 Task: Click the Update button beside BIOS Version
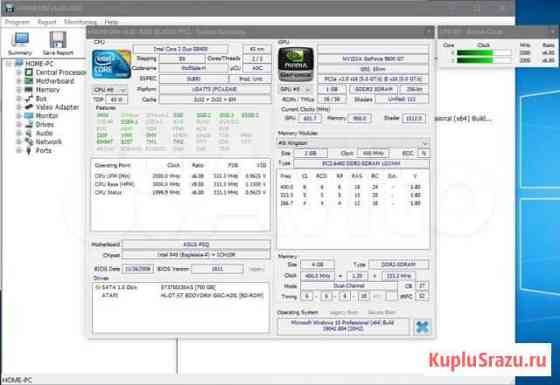coord(256,269)
